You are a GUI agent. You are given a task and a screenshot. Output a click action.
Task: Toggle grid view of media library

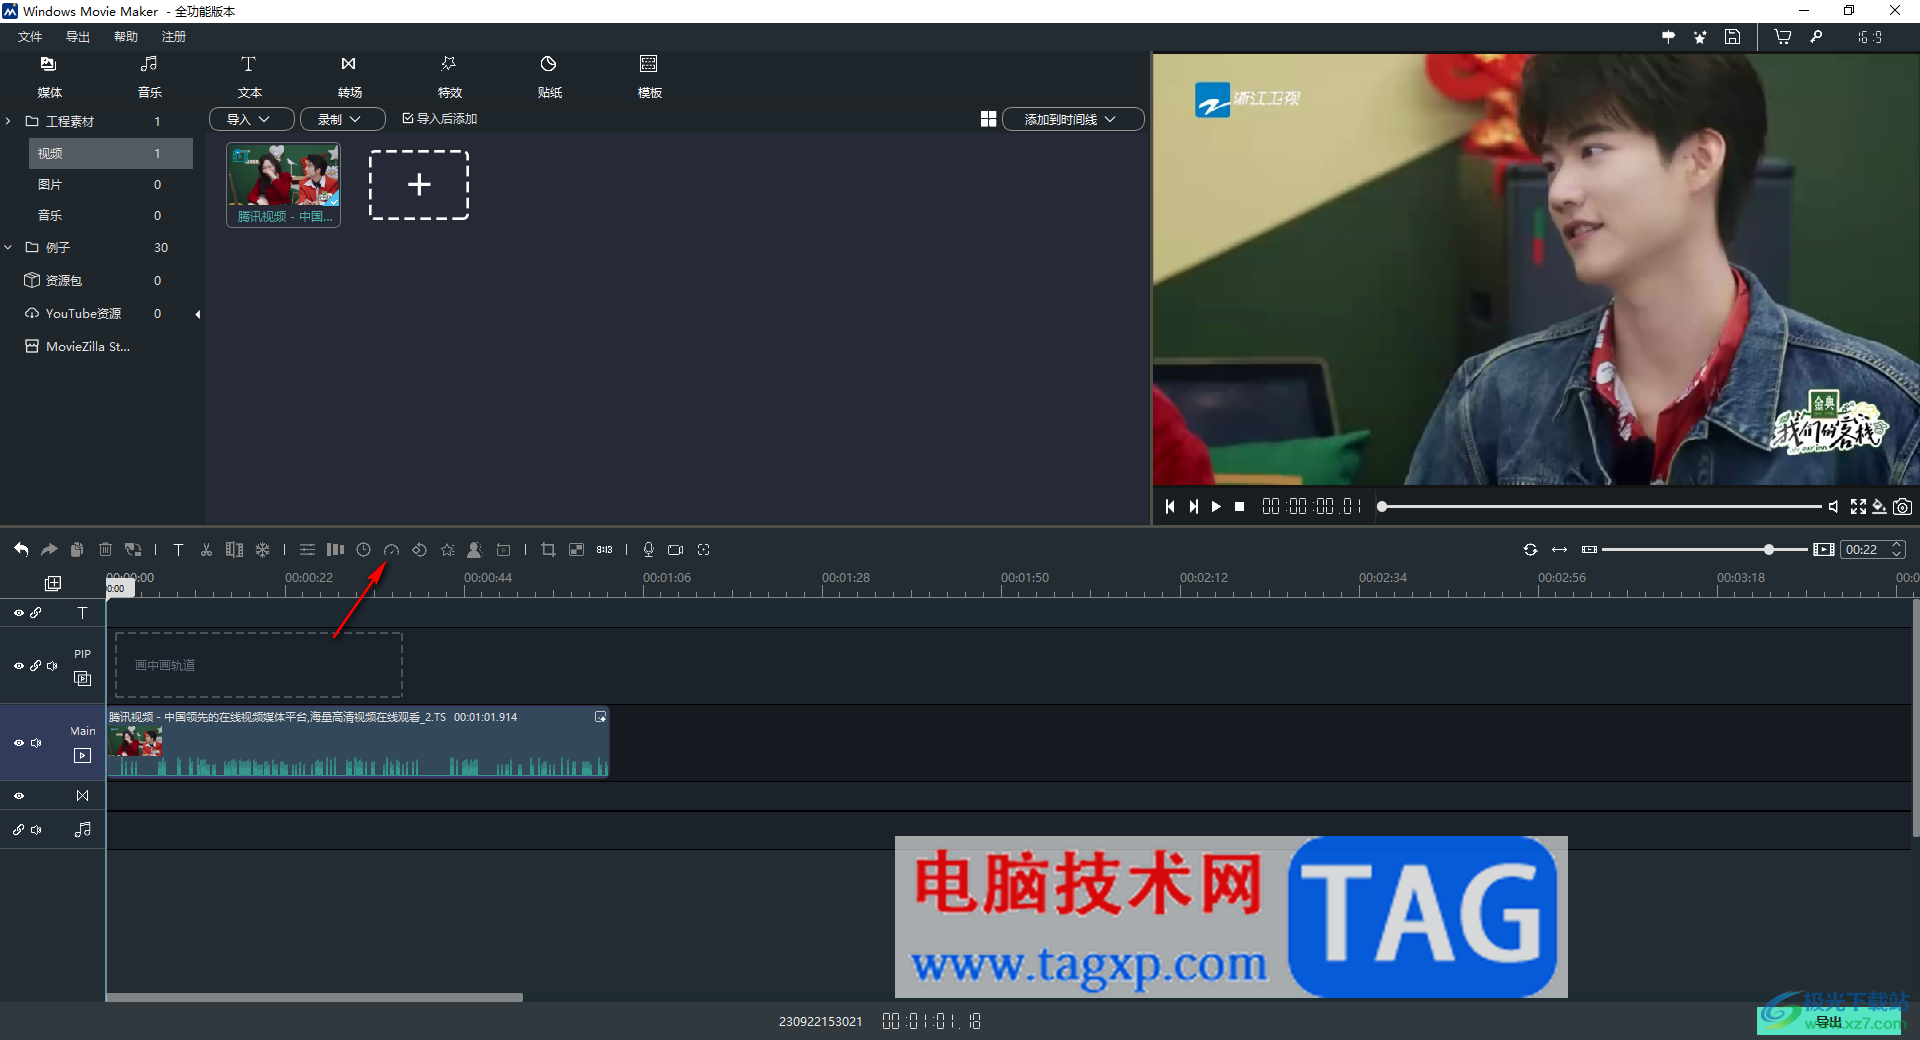click(988, 119)
